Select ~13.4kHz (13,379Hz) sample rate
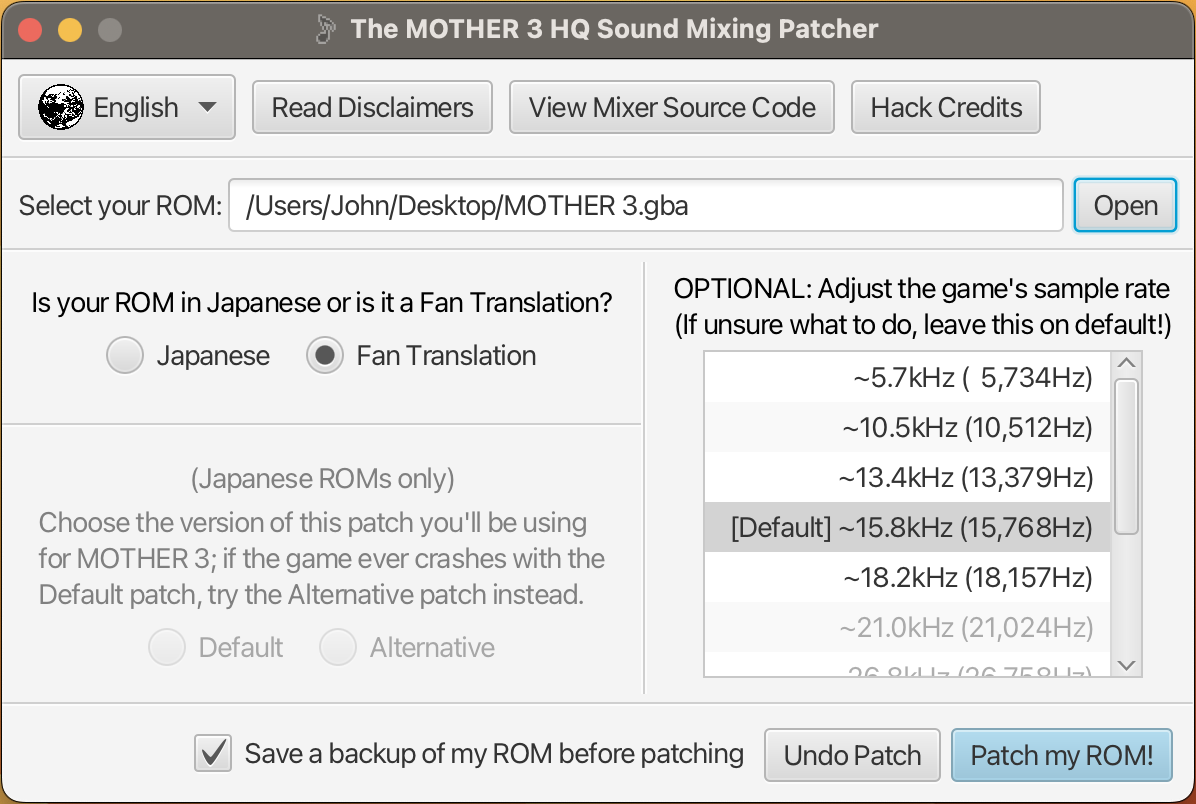The height and width of the screenshot is (804, 1196). 907,478
